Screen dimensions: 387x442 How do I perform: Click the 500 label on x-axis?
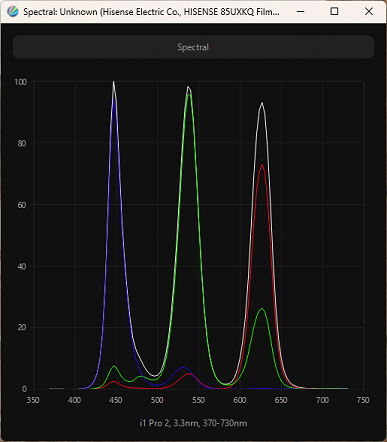click(x=157, y=400)
